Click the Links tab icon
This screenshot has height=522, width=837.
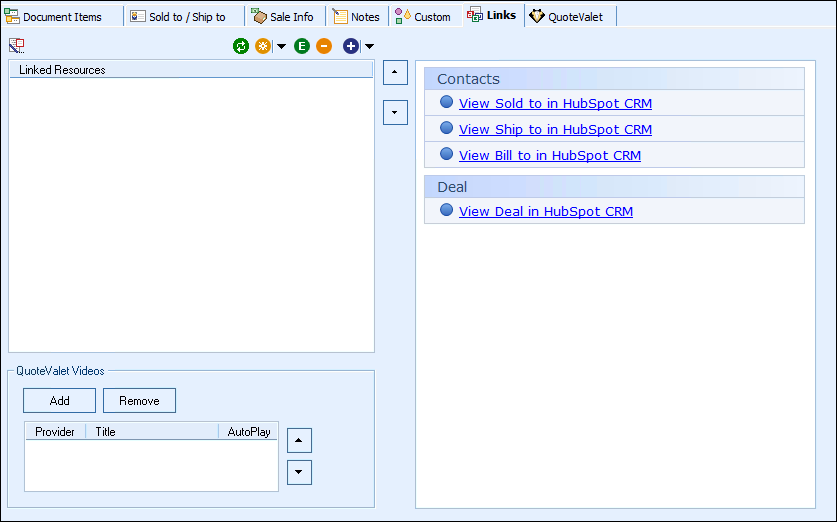[475, 14]
